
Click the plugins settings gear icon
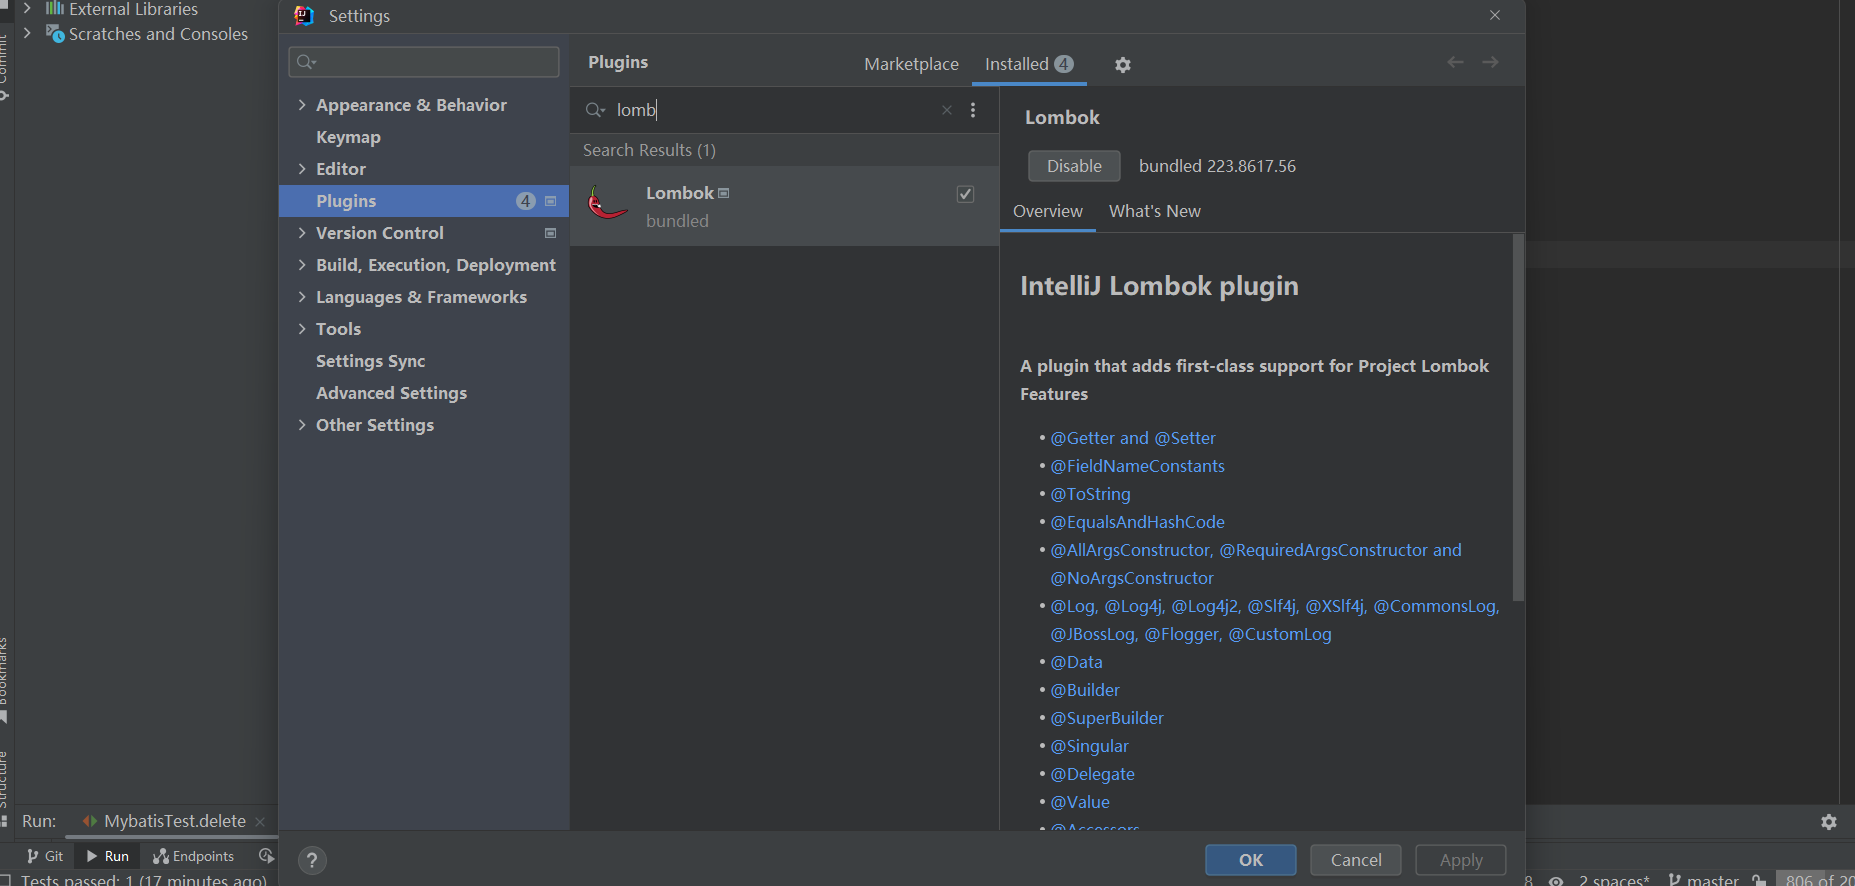pos(1123,65)
